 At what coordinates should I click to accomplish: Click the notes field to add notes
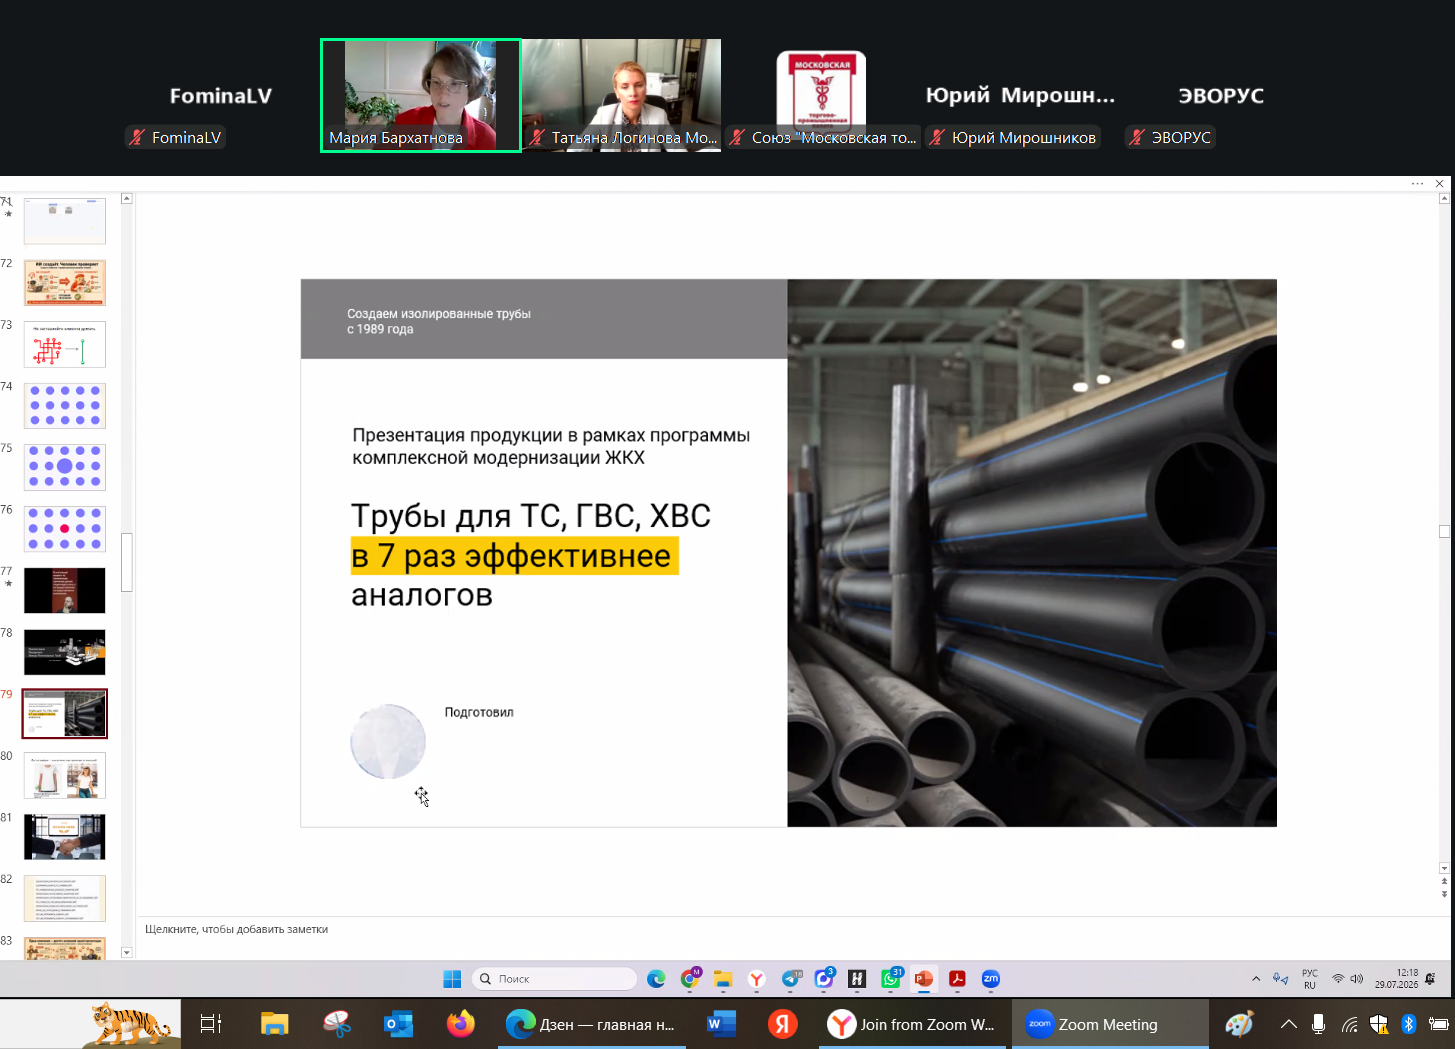tap(790, 929)
